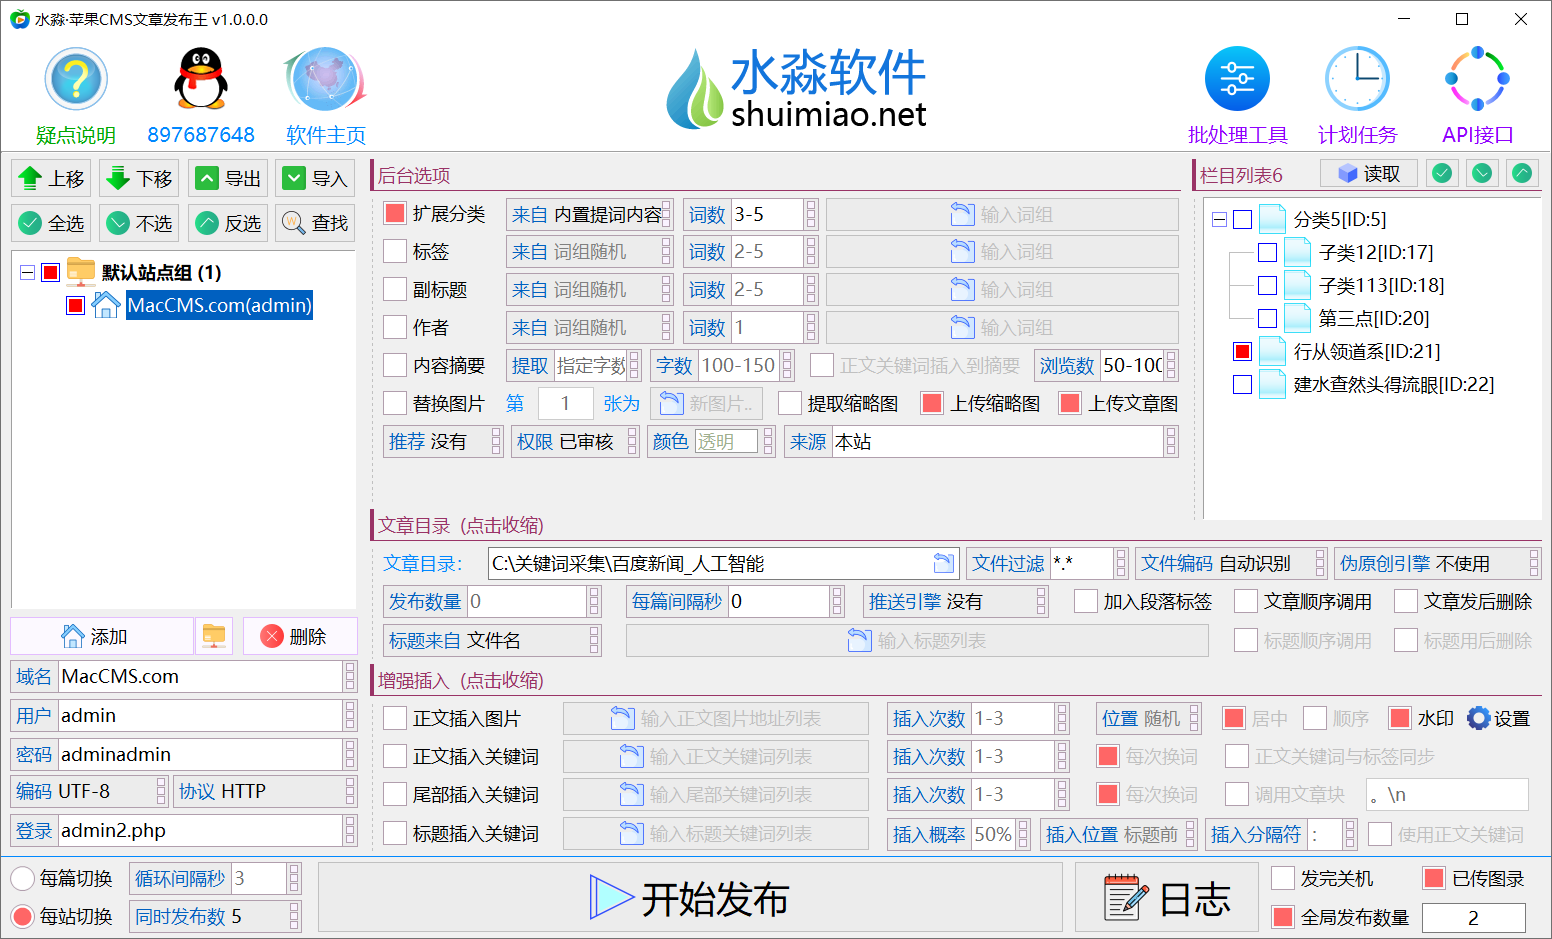Enable 加入段落标签 checkbox
1552x939 pixels.
[x=1086, y=601]
